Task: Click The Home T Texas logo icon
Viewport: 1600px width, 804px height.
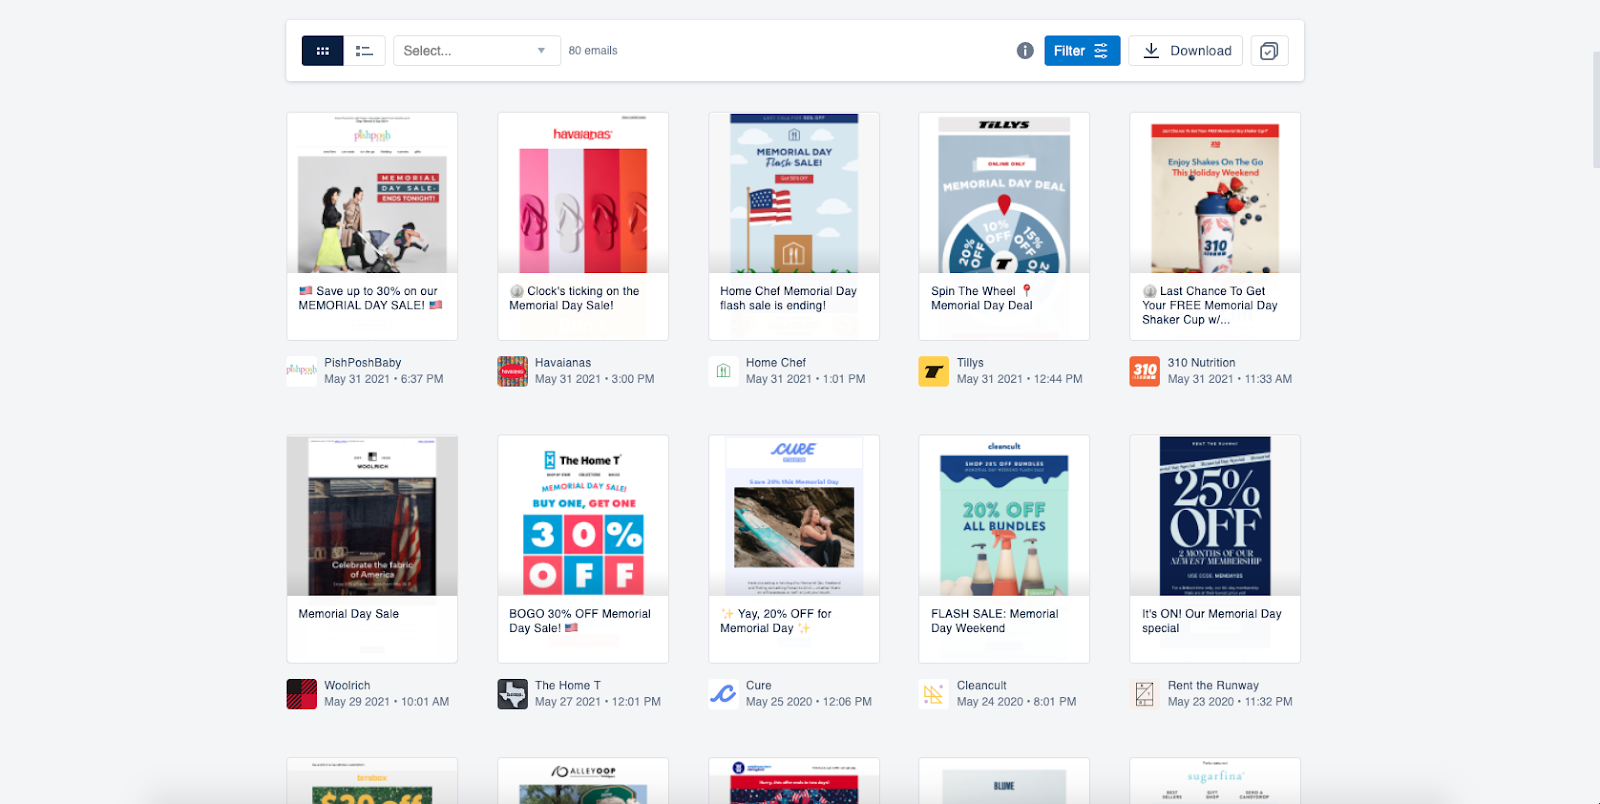Action: pos(513,694)
